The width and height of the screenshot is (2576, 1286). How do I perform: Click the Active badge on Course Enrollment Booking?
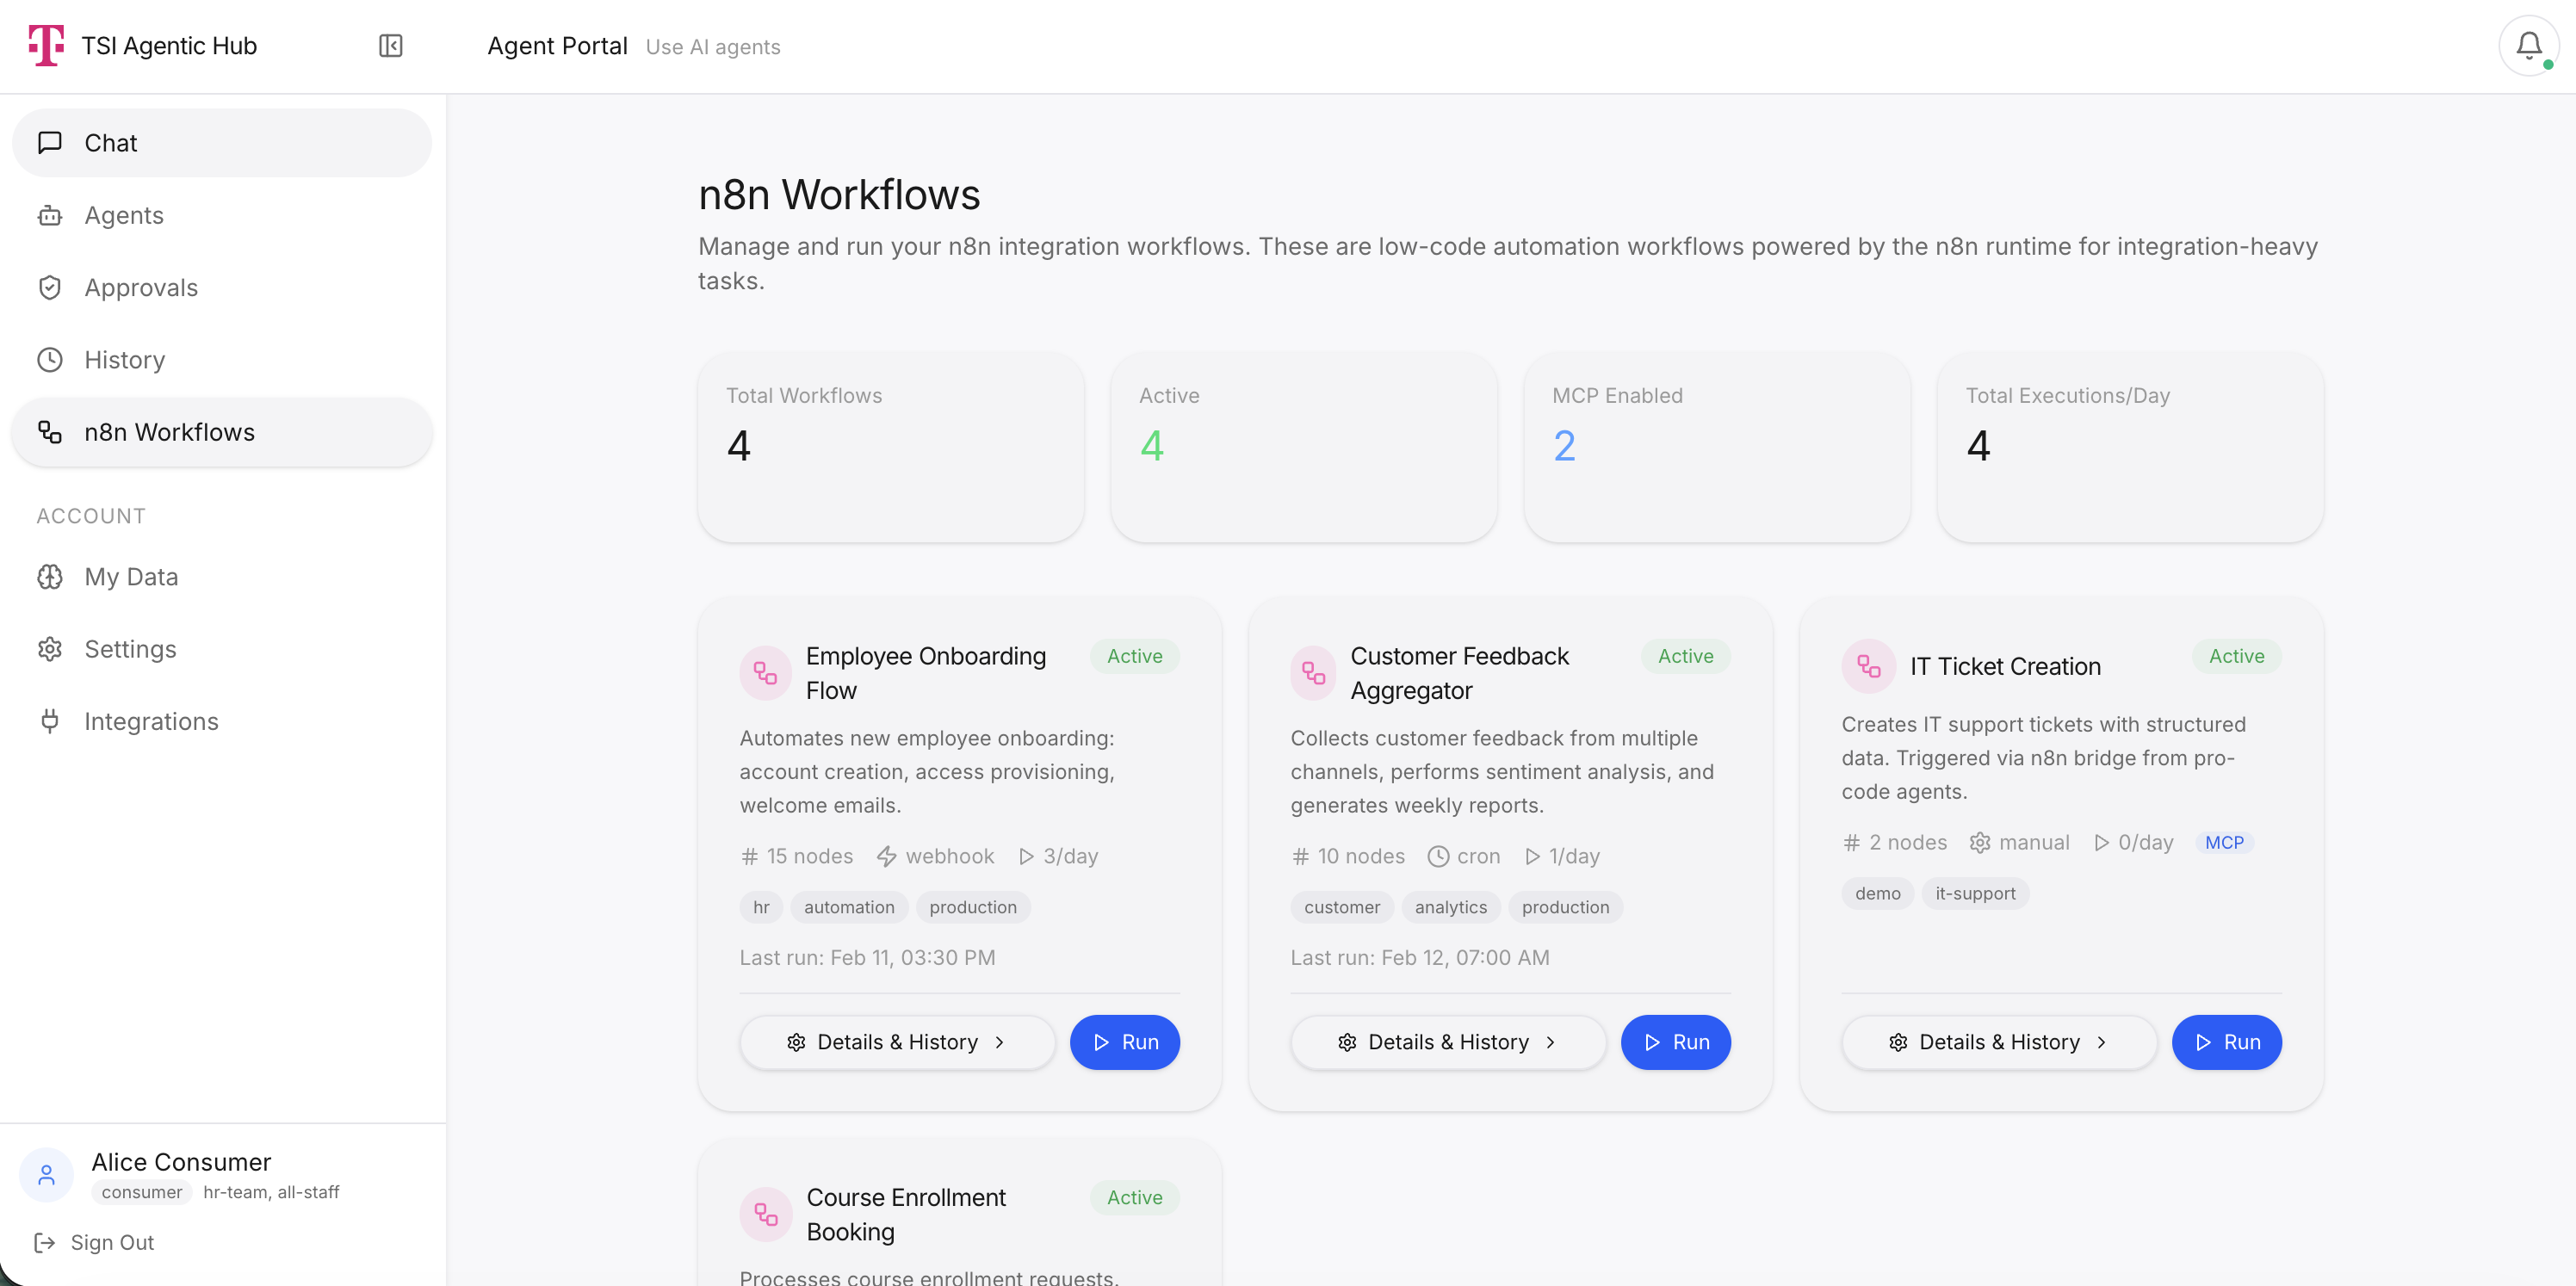click(x=1135, y=1197)
